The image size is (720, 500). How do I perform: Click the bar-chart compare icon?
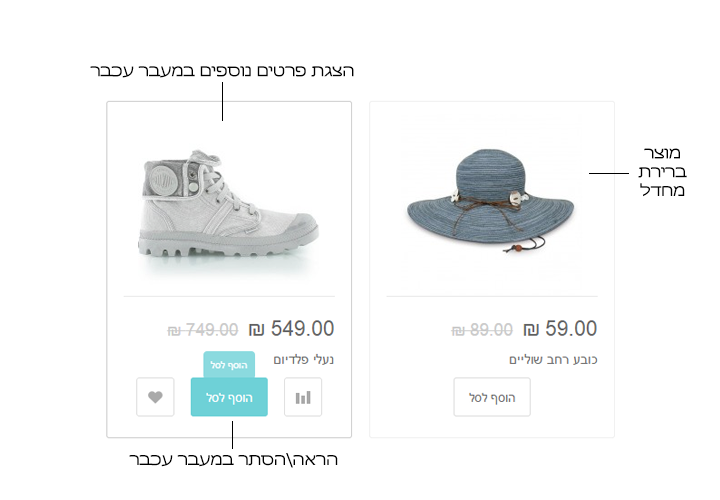(x=303, y=397)
